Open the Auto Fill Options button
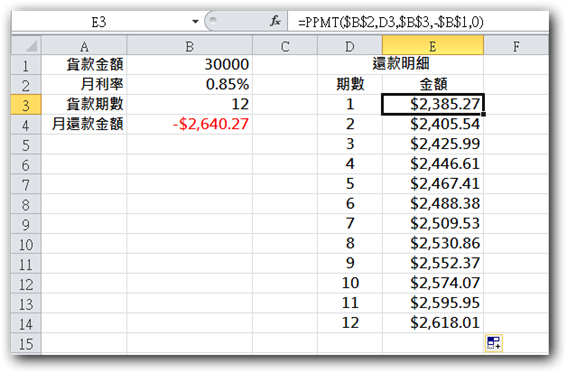This screenshot has width=567, height=373. point(494,343)
